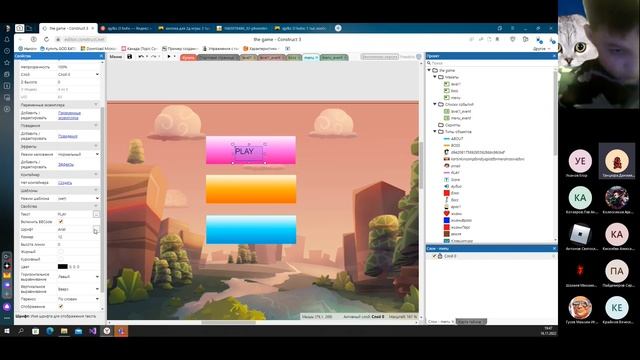Switch to Карта тайлов bottom tab

471,322
